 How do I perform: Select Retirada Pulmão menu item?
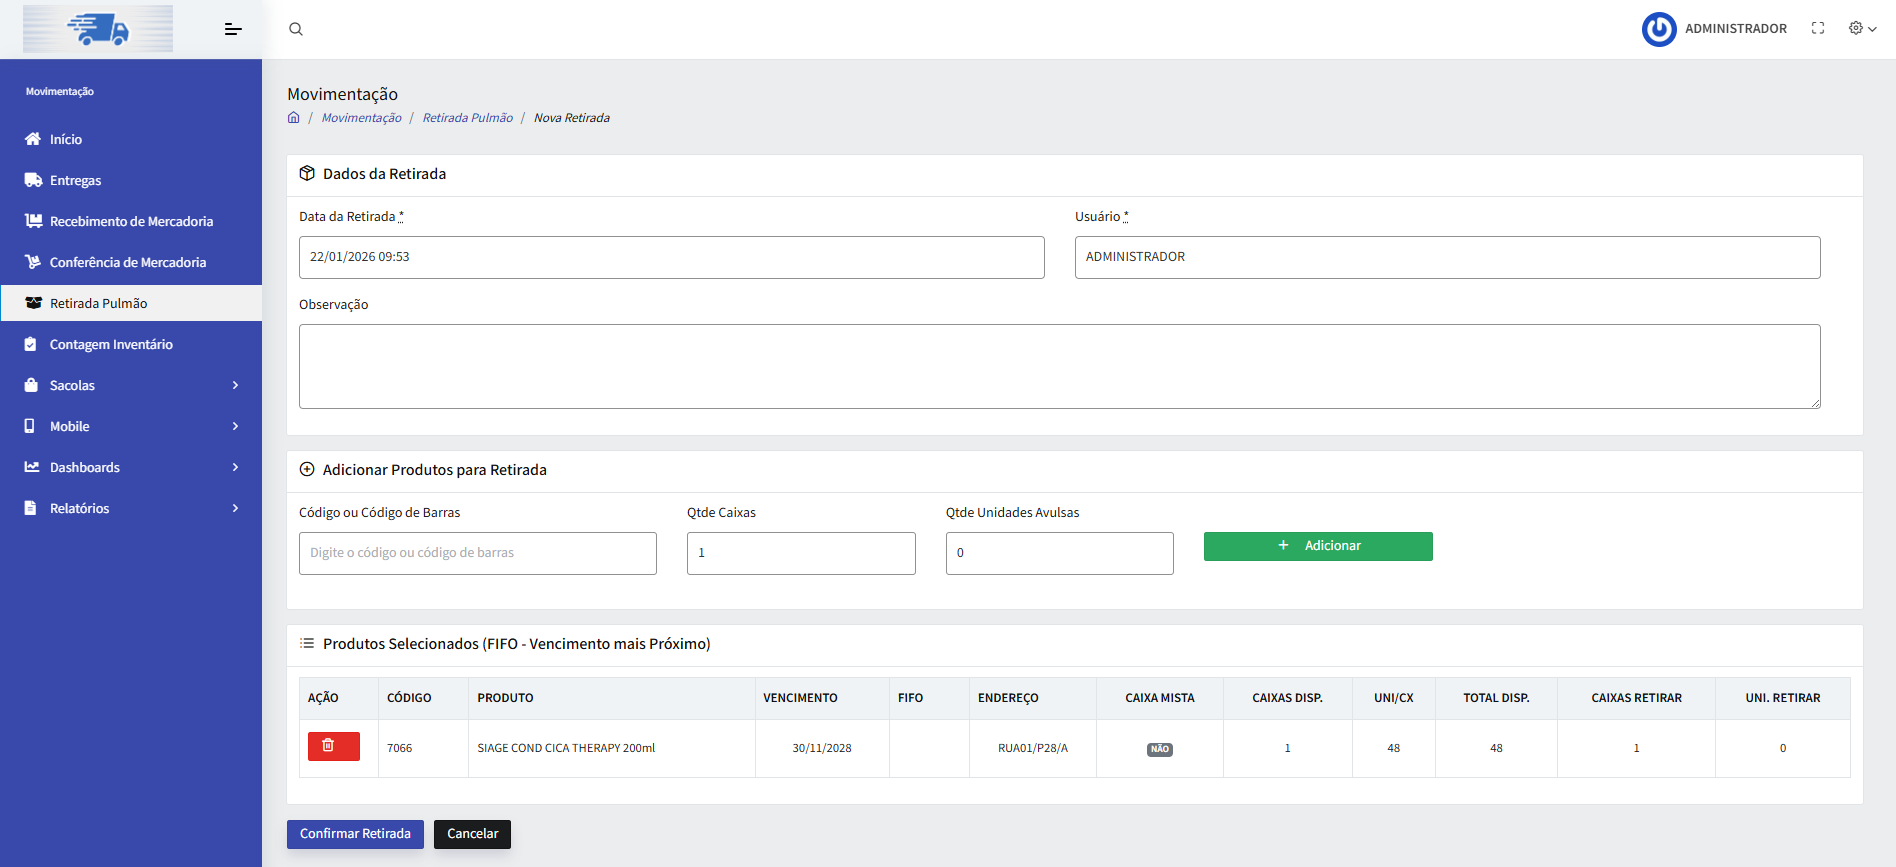pyautogui.click(x=131, y=303)
